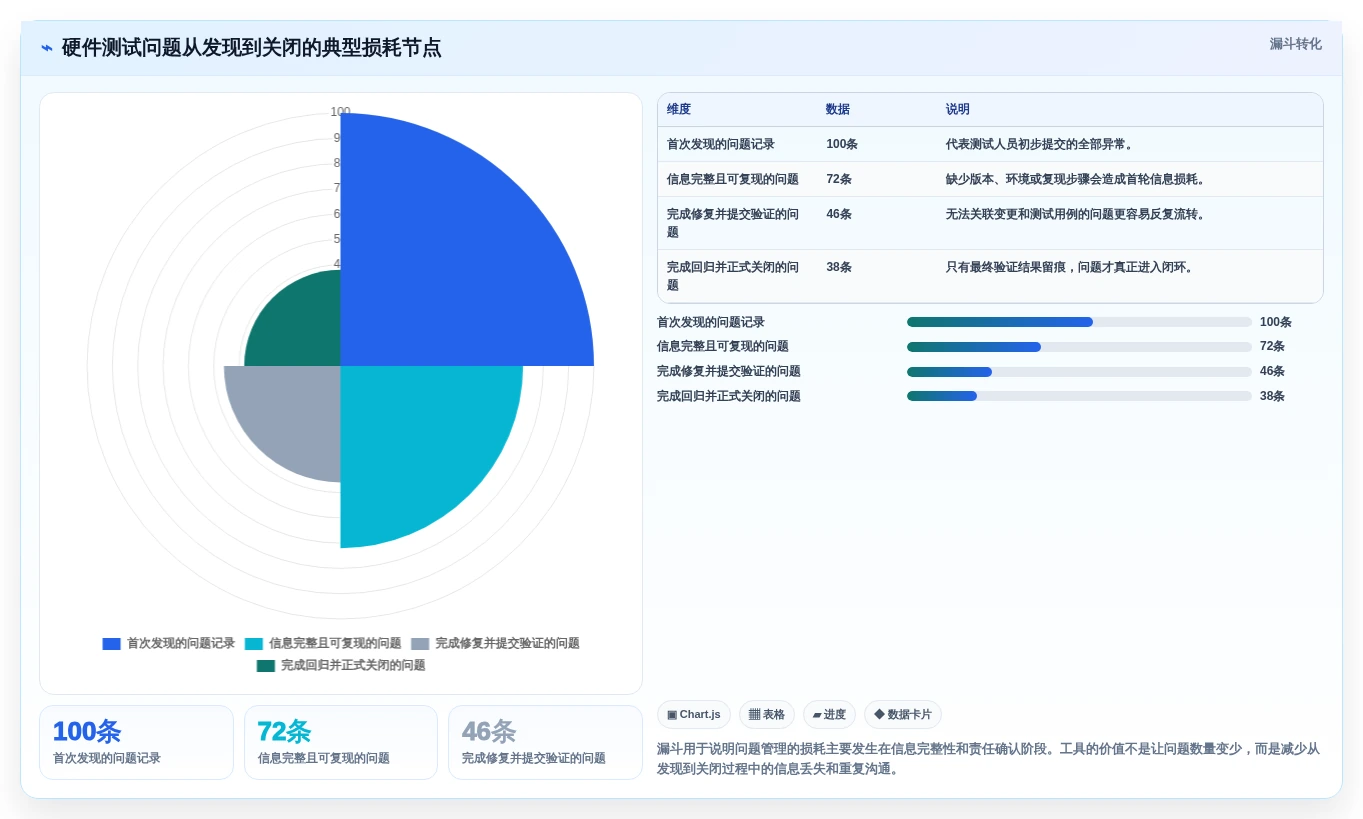Click the 数据 column header
Screen dimensions: 1363x819
(x=838, y=110)
